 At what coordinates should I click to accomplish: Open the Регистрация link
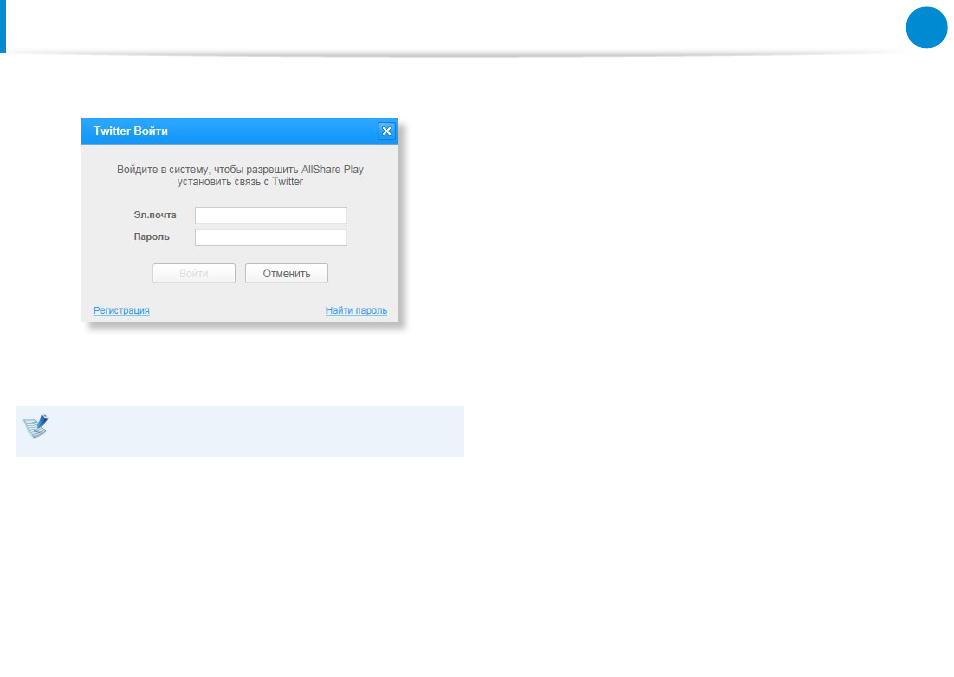tap(121, 310)
